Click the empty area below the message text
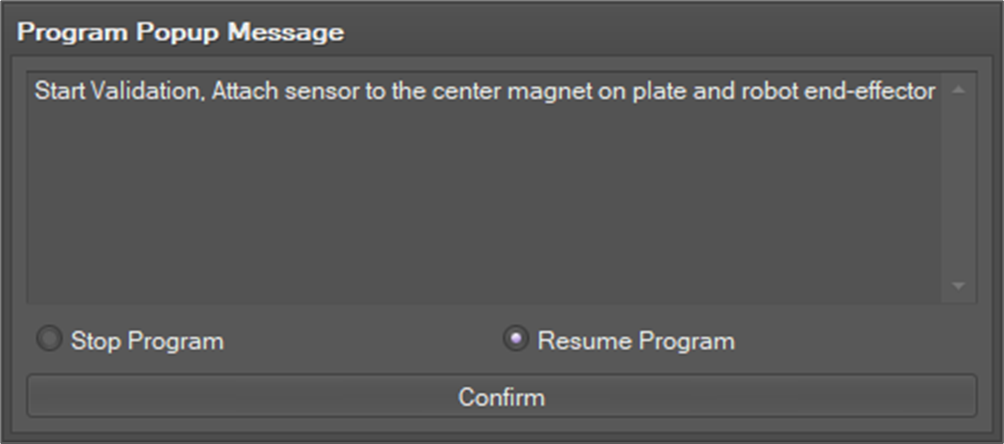 480,210
